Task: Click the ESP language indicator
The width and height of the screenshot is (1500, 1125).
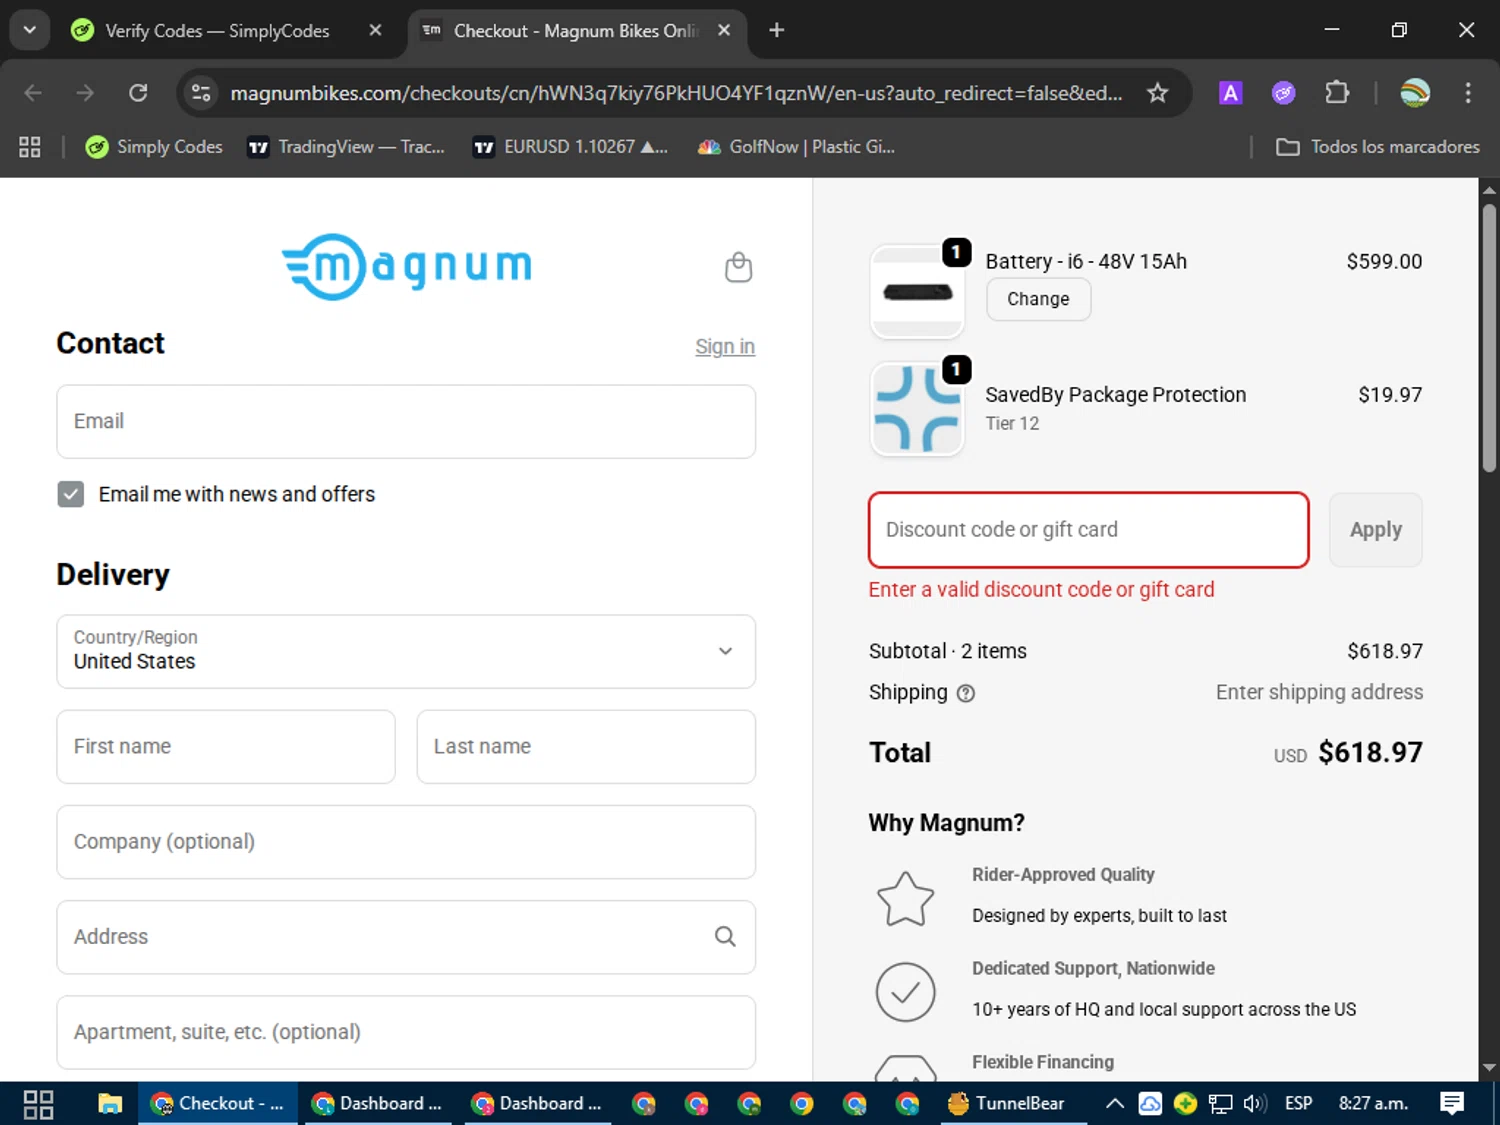Action: point(1298,1104)
